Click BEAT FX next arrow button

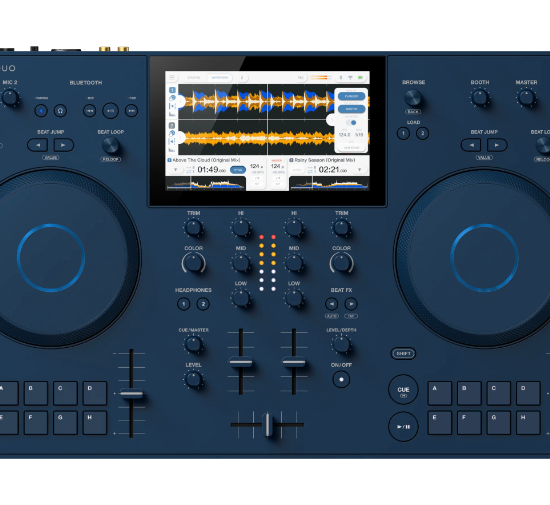[x=351, y=304]
